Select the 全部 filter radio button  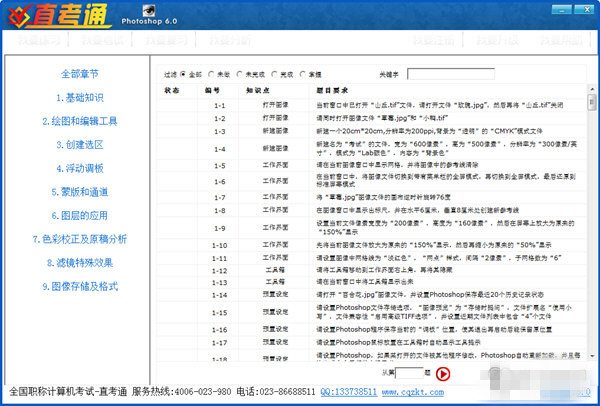tap(184, 74)
